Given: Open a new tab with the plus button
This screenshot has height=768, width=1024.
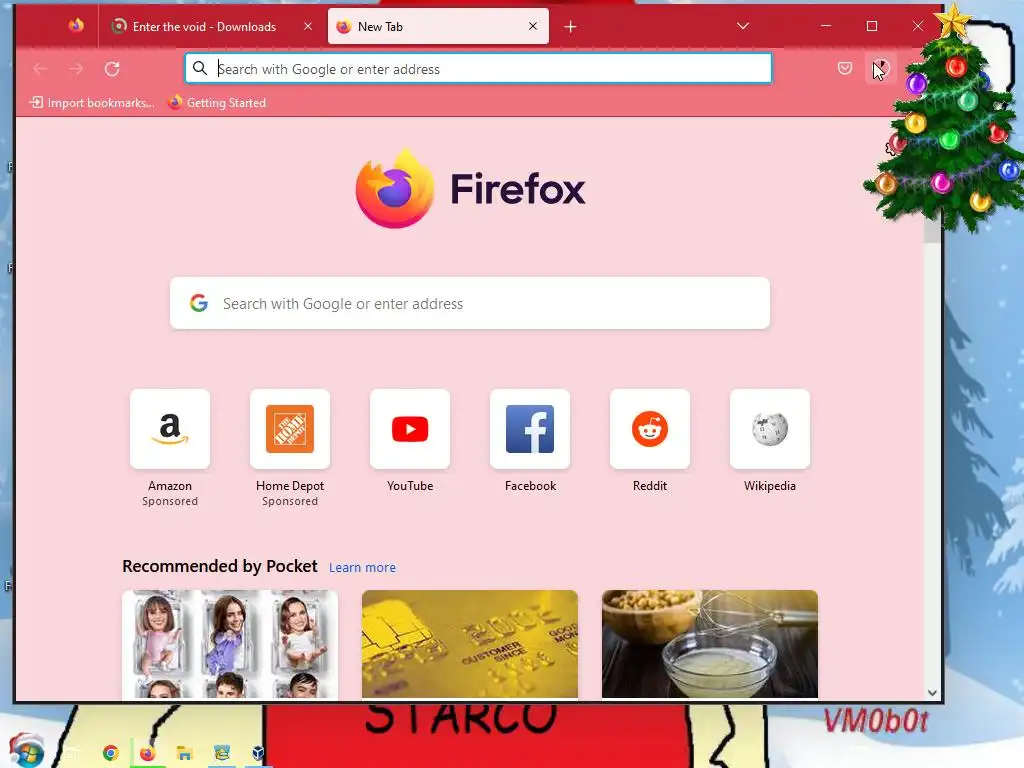Looking at the screenshot, I should pyautogui.click(x=570, y=27).
